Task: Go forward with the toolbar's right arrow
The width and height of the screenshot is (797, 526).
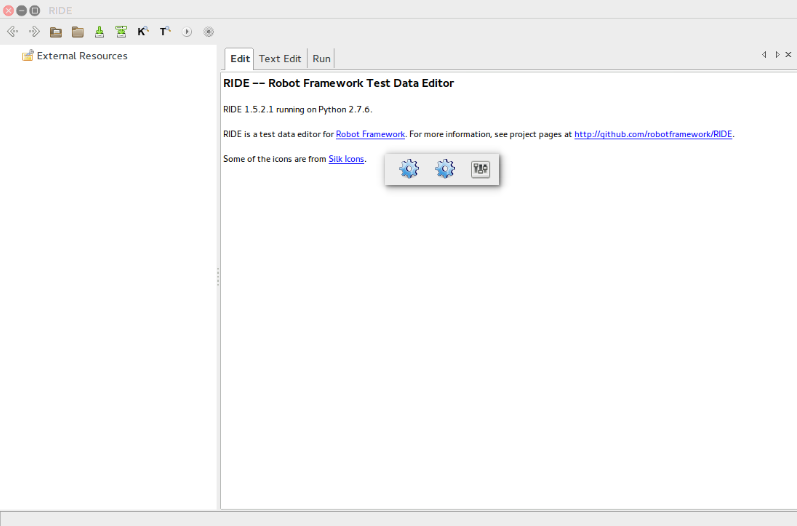Action: 34,32
